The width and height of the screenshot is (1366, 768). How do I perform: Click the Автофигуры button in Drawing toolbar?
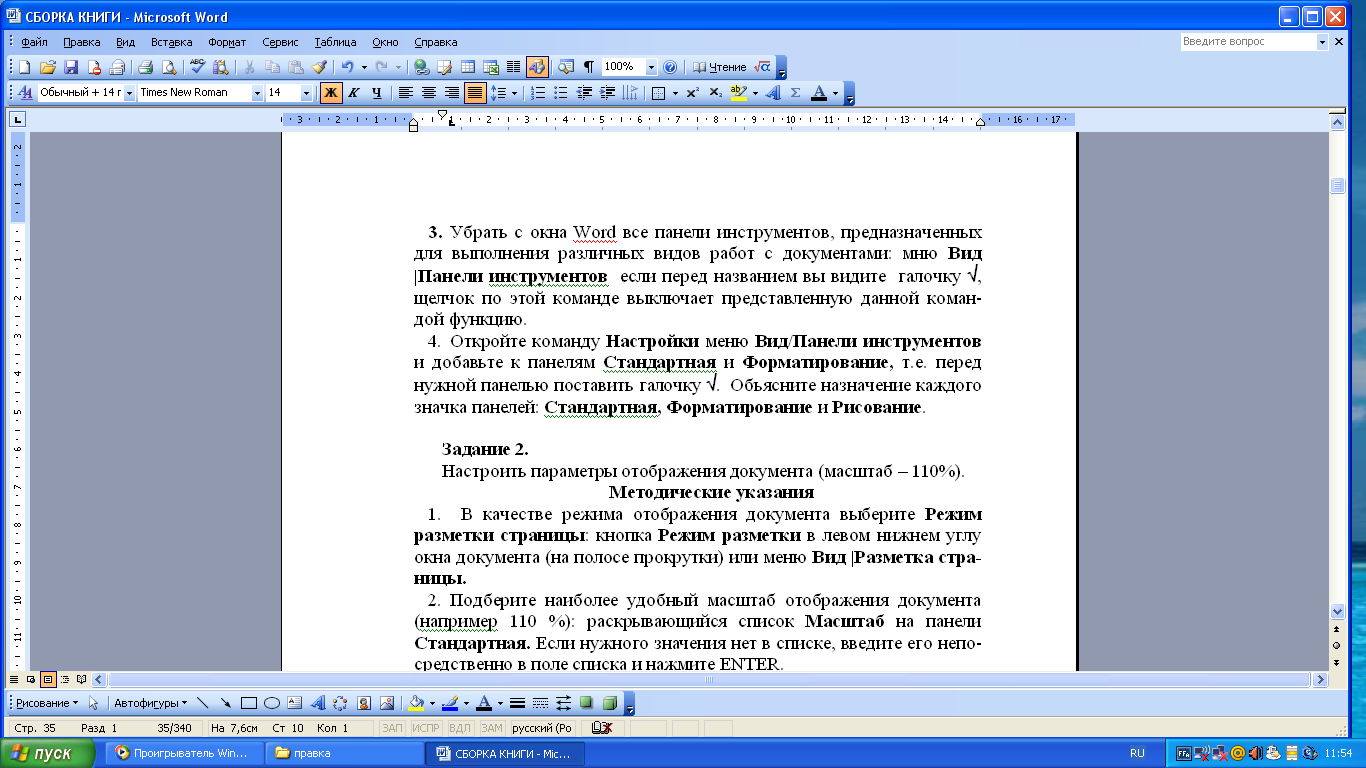(150, 703)
